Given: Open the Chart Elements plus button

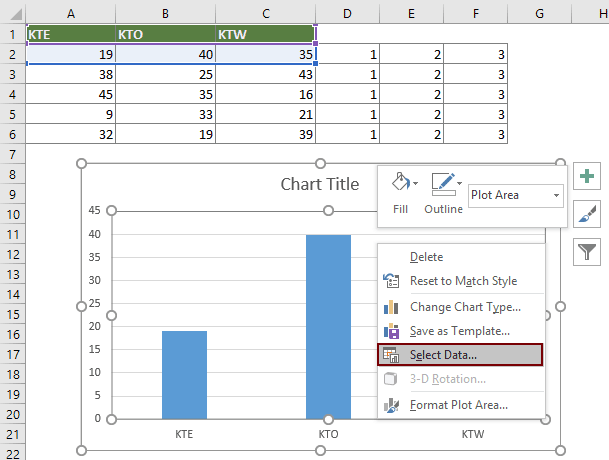Looking at the screenshot, I should click(x=586, y=176).
